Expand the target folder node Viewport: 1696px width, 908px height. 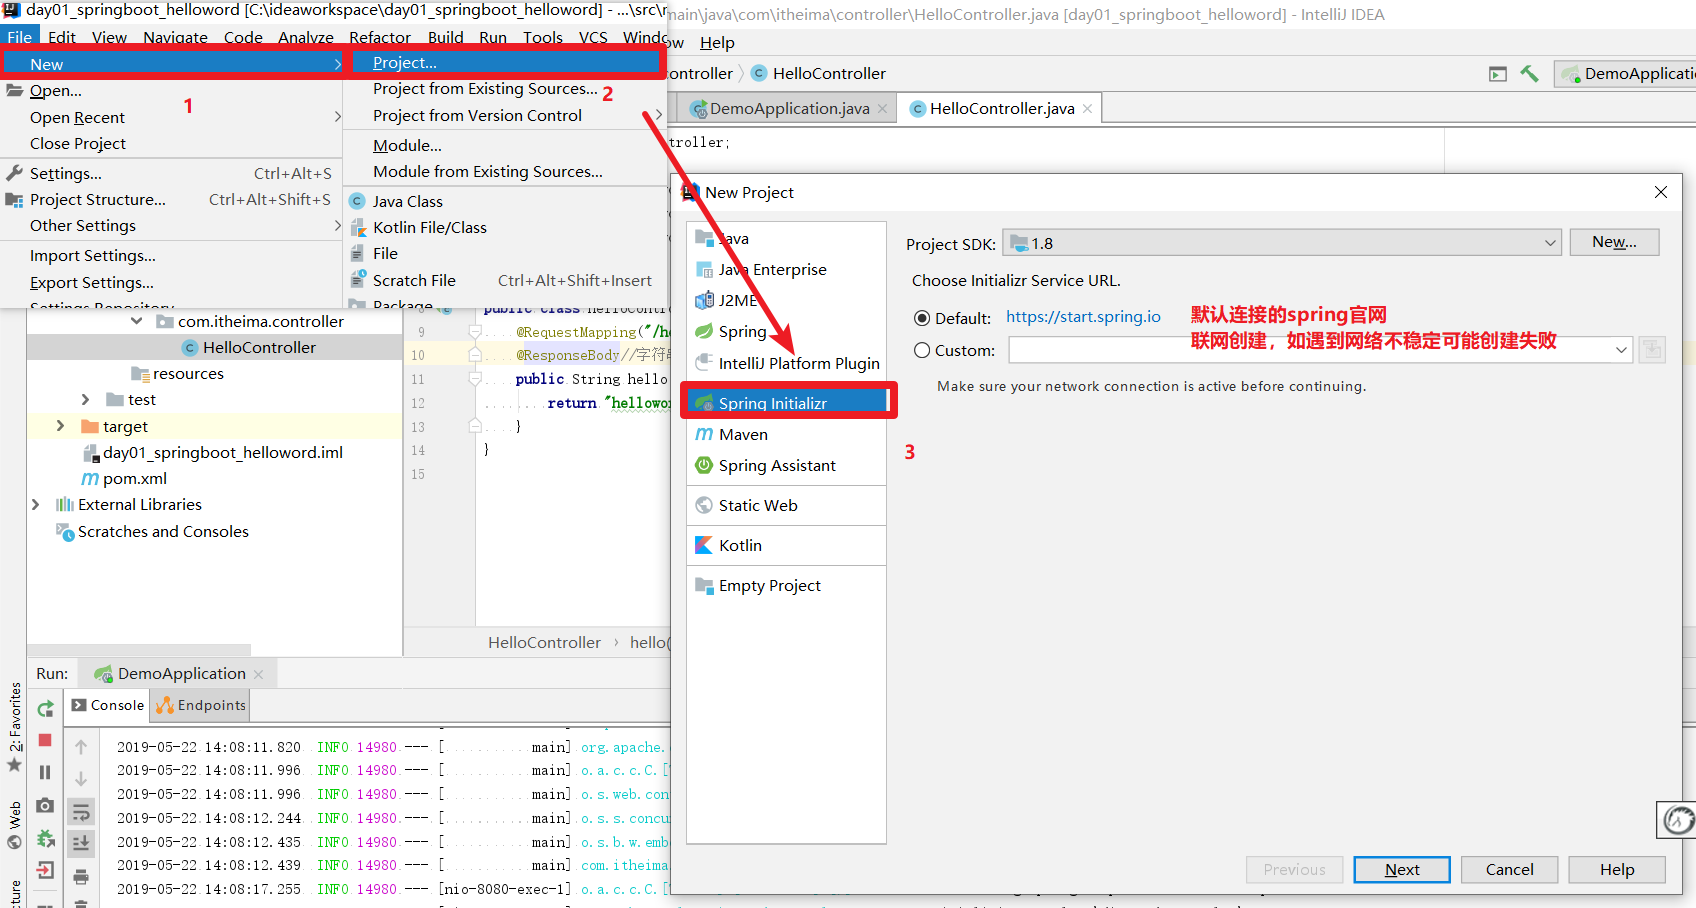tap(60, 426)
